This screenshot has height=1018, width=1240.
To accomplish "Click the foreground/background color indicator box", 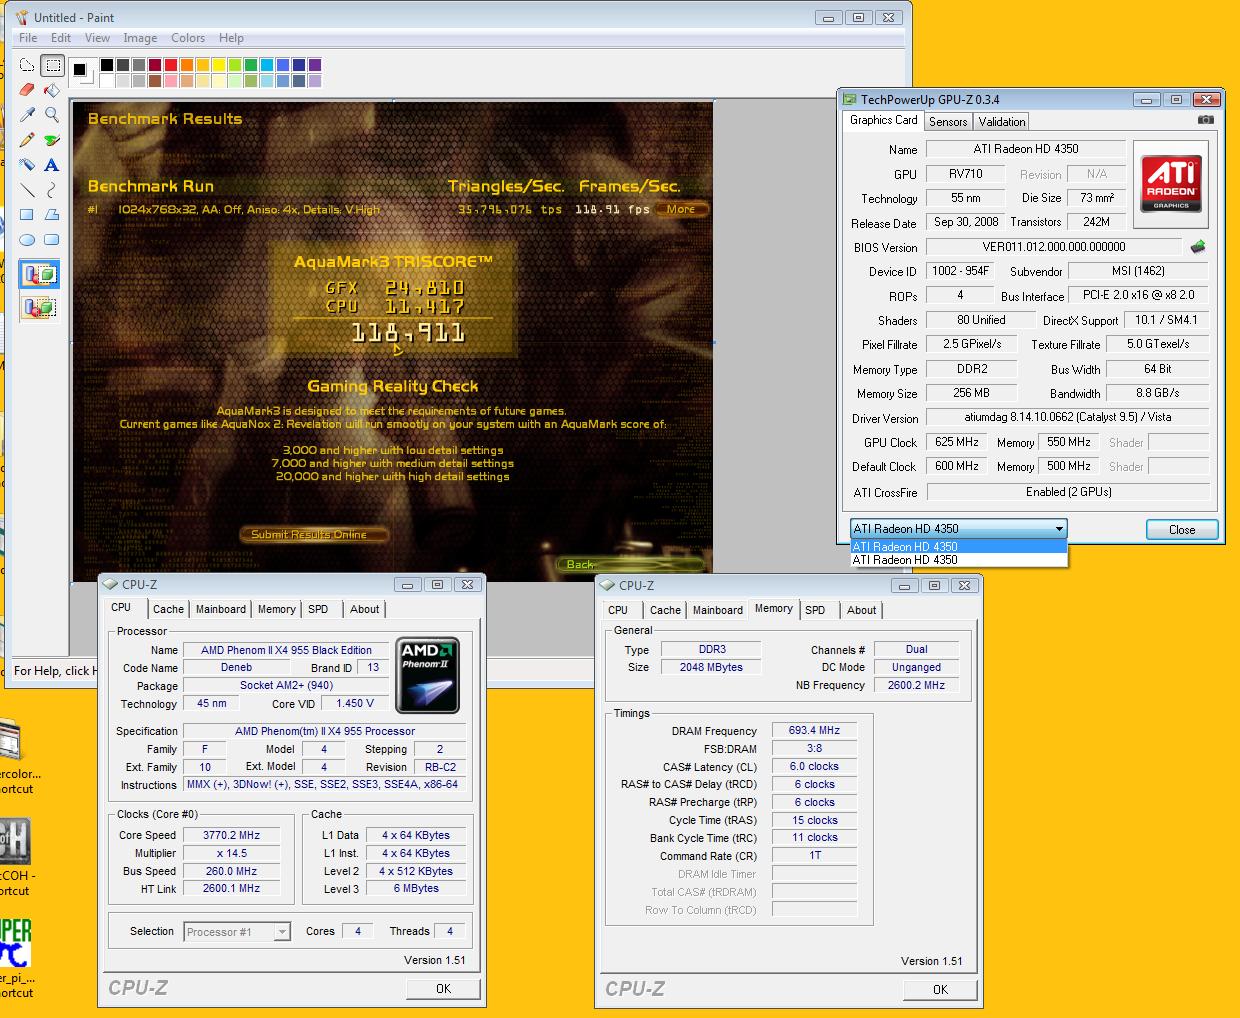I will 82,72.
